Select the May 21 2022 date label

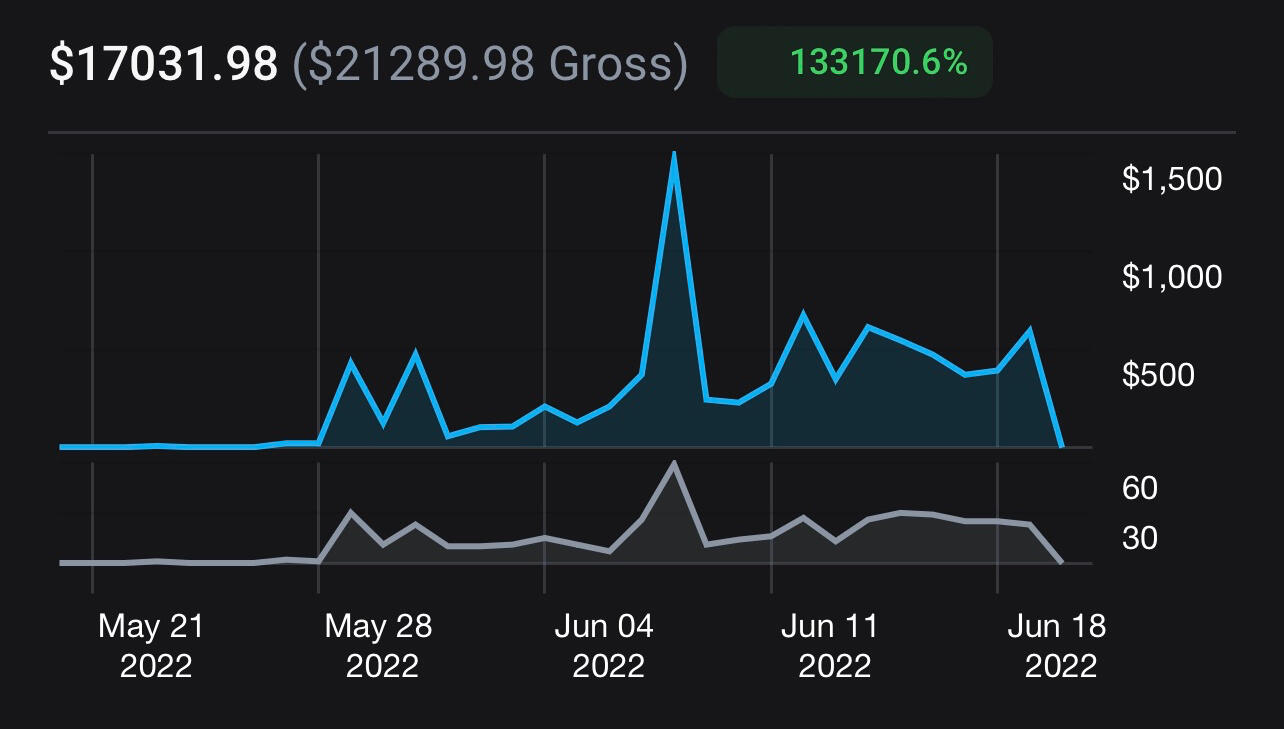click(x=151, y=645)
